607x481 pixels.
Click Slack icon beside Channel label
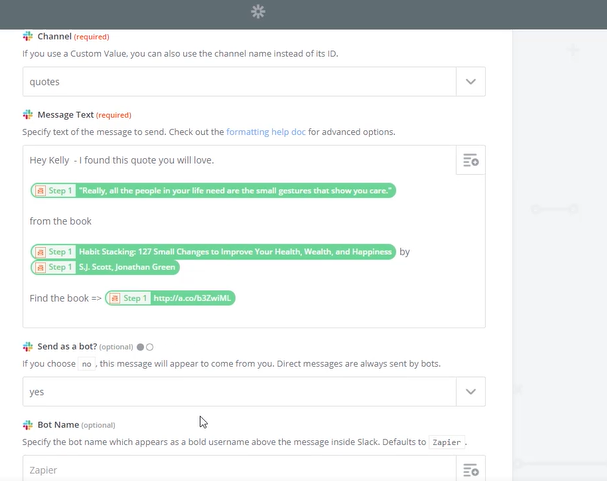28,36
